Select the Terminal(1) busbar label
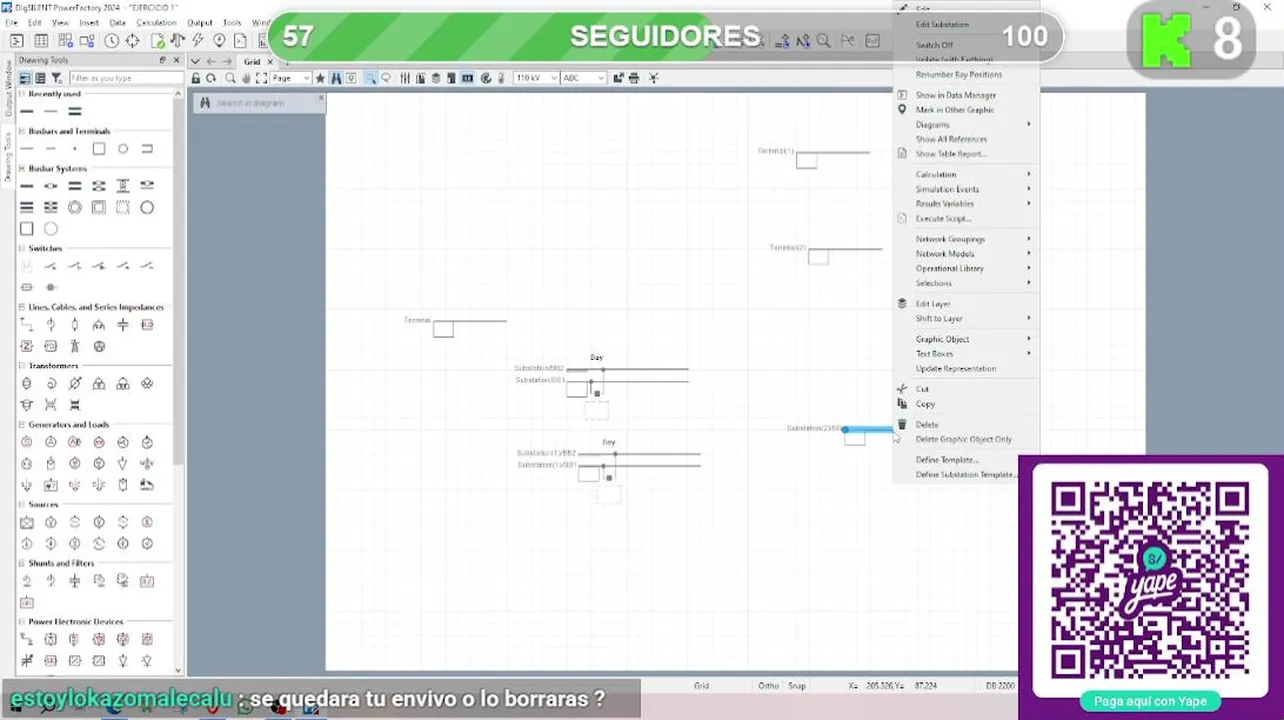 click(x=776, y=151)
